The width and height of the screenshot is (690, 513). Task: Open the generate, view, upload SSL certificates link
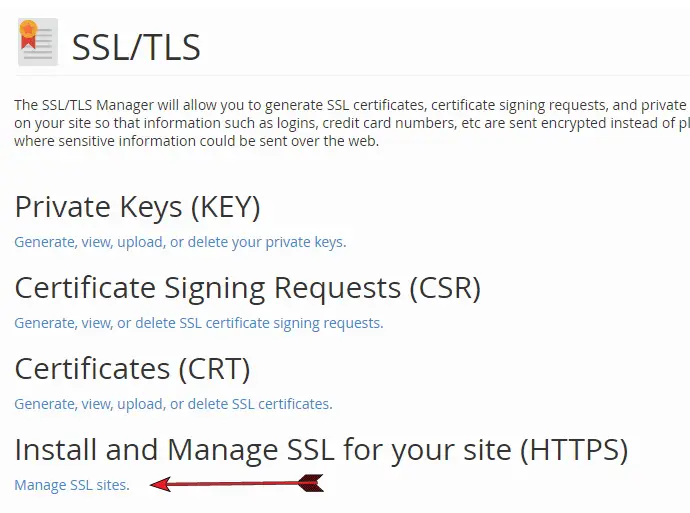(173, 404)
